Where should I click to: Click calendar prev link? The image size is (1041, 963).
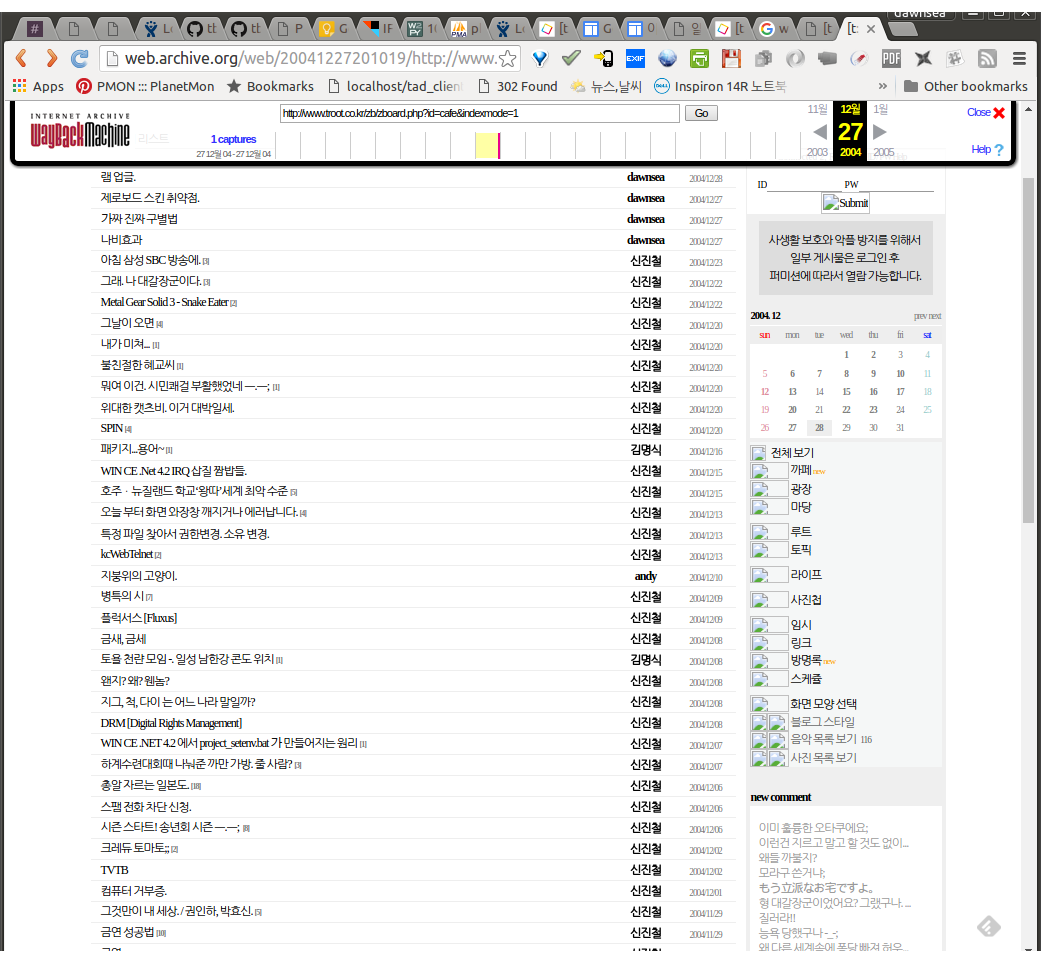click(x=920, y=316)
